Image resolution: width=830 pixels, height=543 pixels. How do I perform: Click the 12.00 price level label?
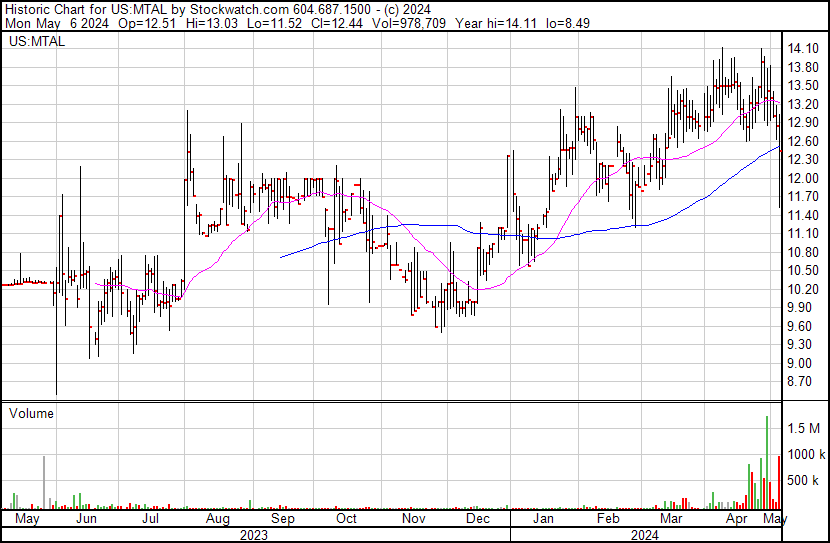tap(803, 178)
